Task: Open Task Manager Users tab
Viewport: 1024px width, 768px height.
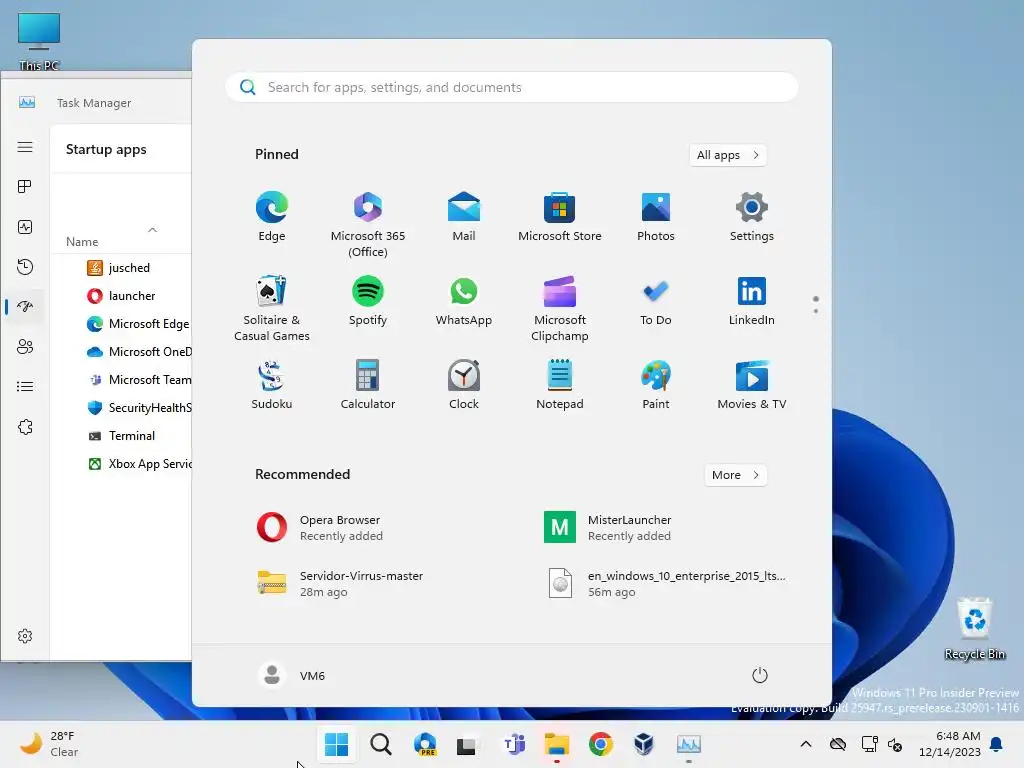Action: 25,347
